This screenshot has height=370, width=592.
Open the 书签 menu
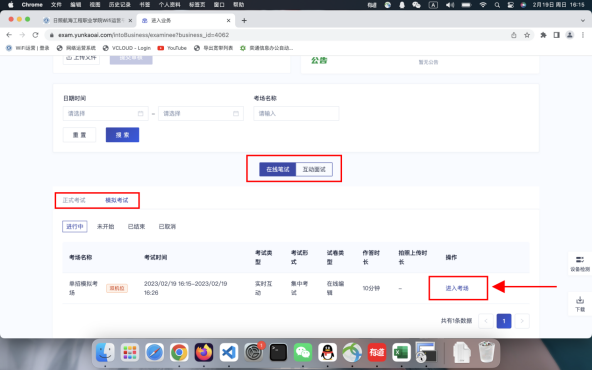click(x=145, y=5)
